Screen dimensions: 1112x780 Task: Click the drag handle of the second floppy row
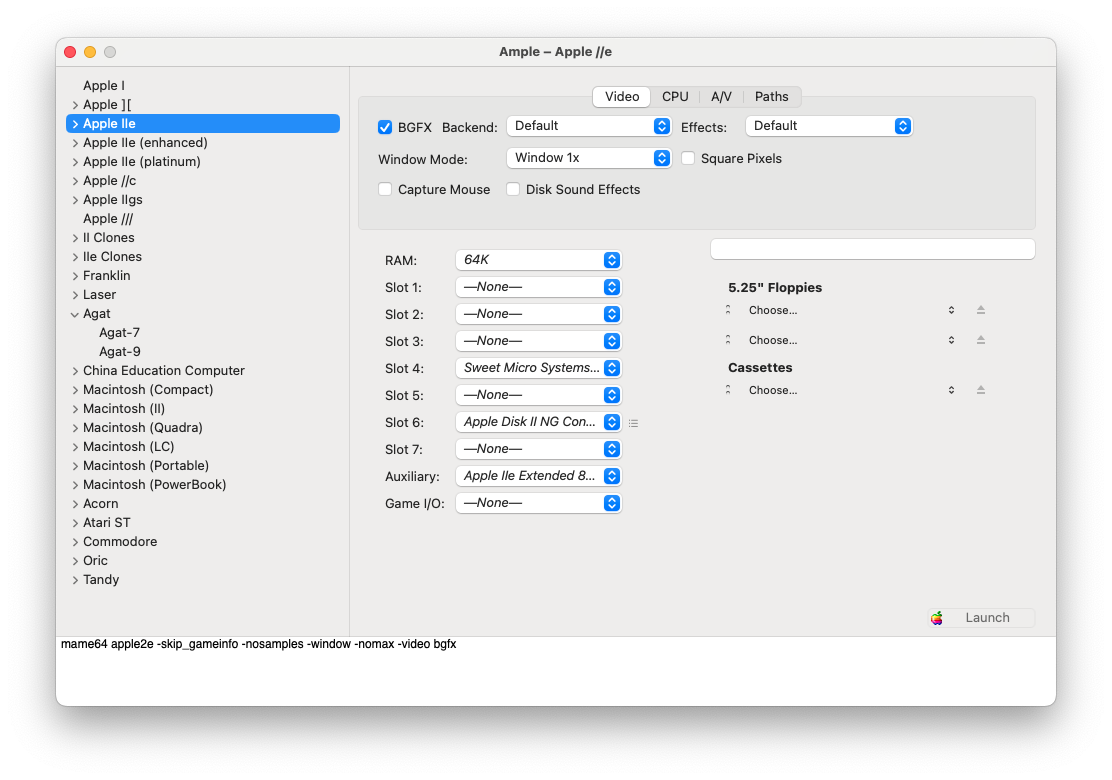tap(728, 340)
